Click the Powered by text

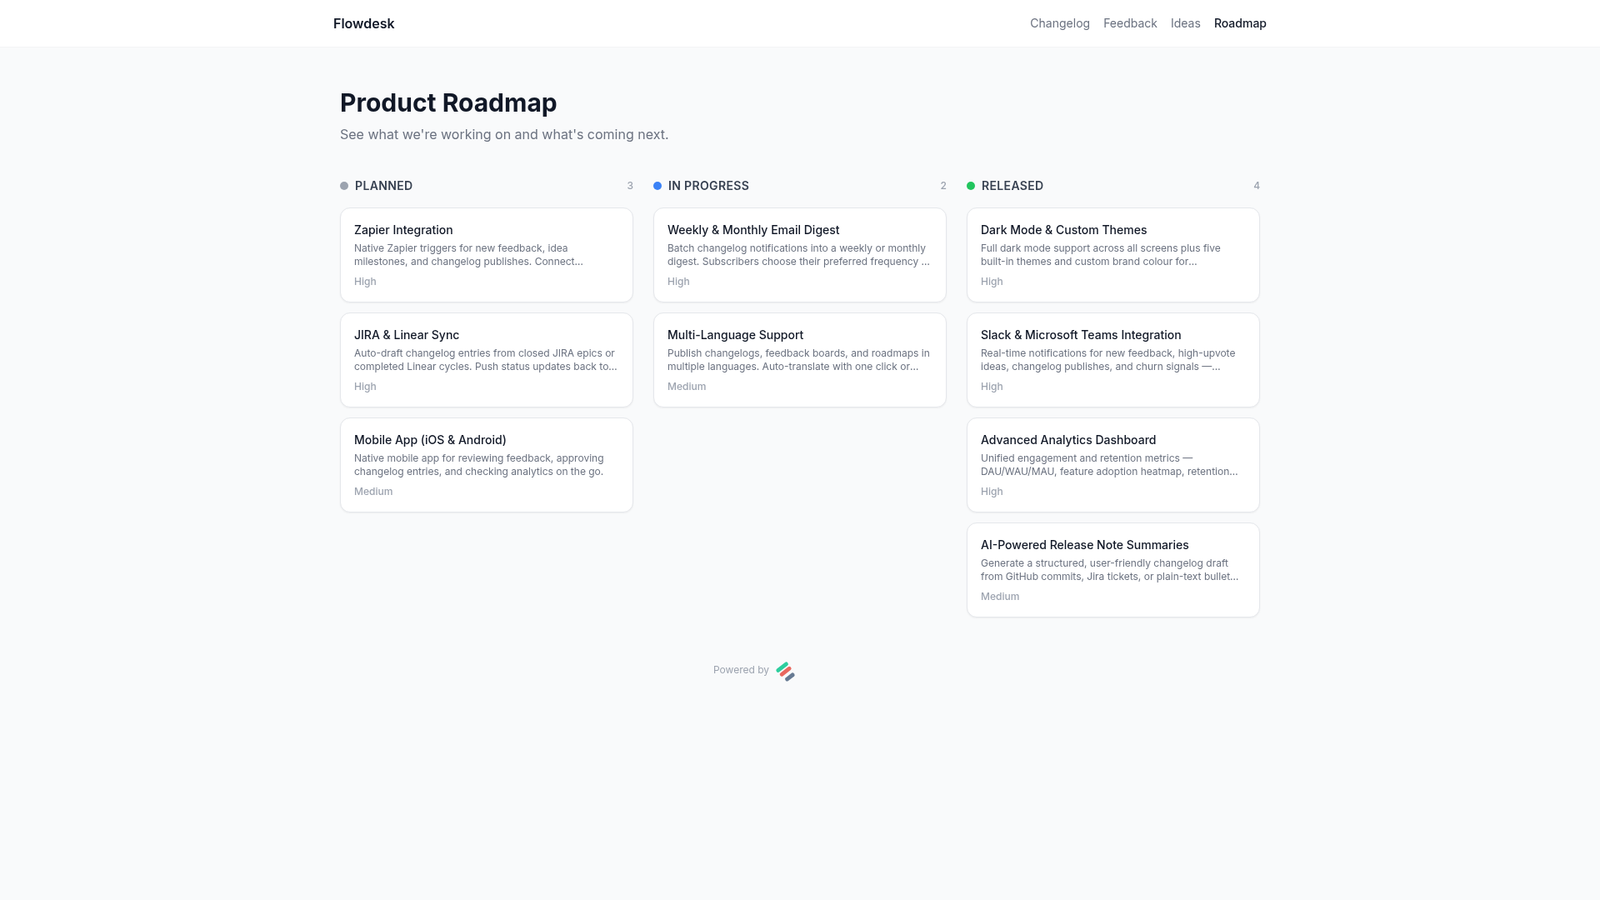tap(741, 670)
